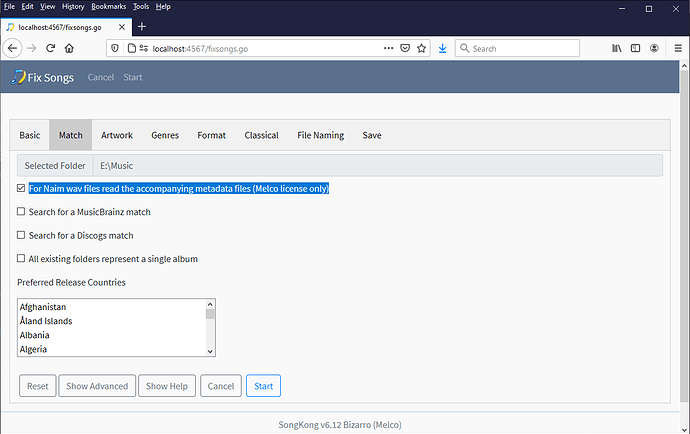Click Start in the Fix Songs header
690x434 pixels.
point(132,77)
